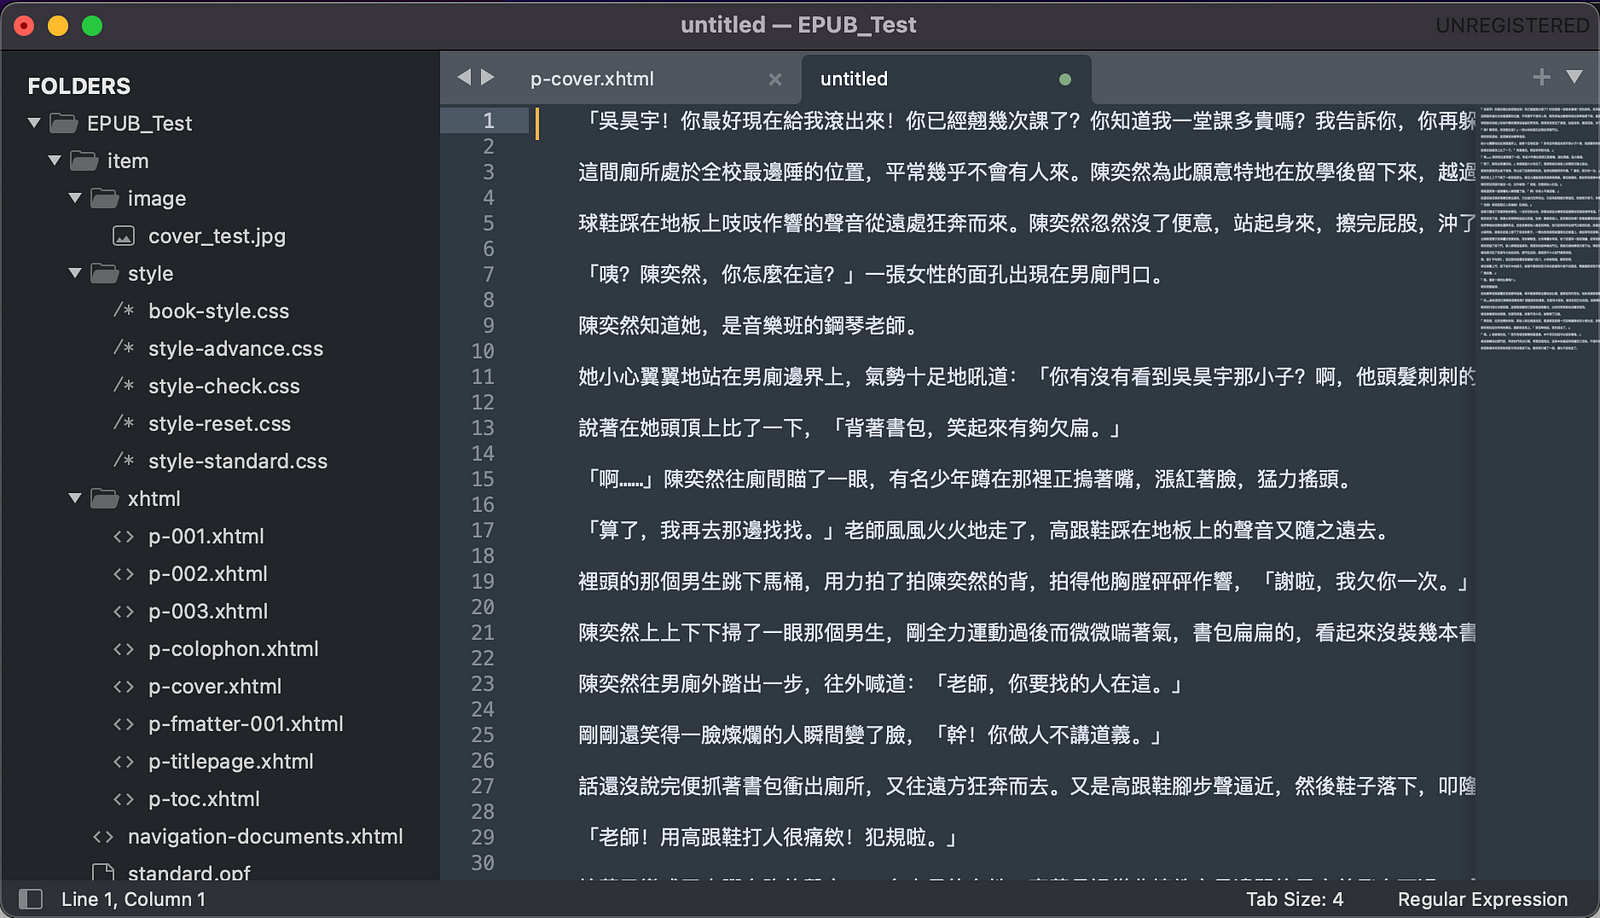Toggle sidebar with status bar panel icon
The height and width of the screenshot is (918, 1600).
click(x=31, y=899)
